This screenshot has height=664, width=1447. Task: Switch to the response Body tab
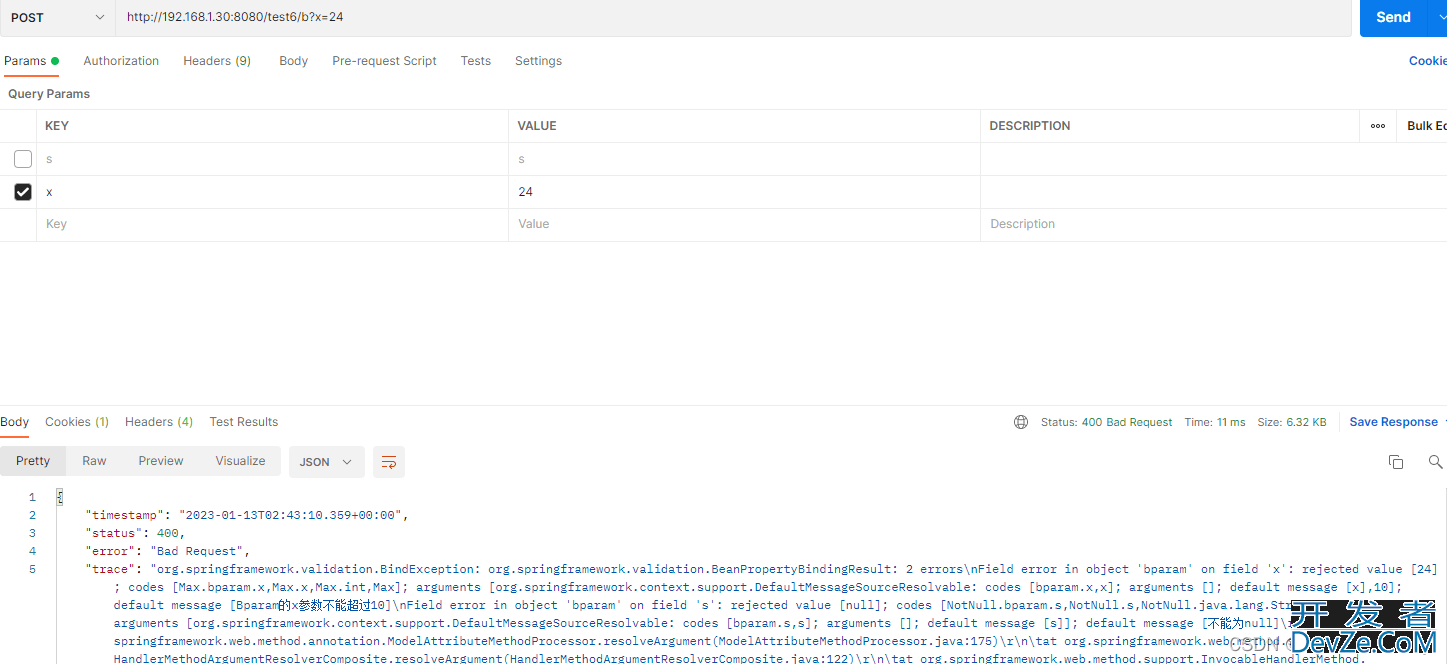15,422
